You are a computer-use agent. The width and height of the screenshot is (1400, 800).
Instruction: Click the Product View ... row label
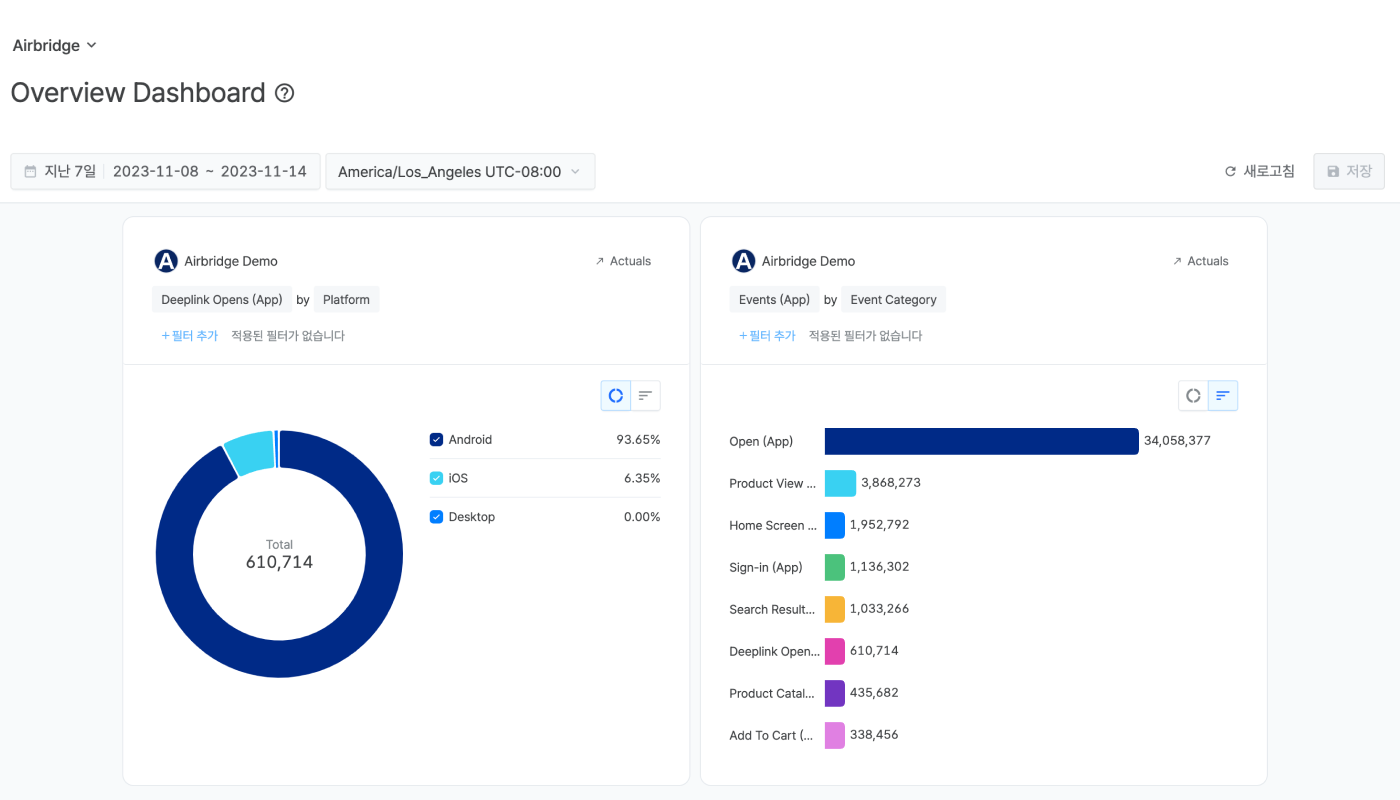[772, 483]
